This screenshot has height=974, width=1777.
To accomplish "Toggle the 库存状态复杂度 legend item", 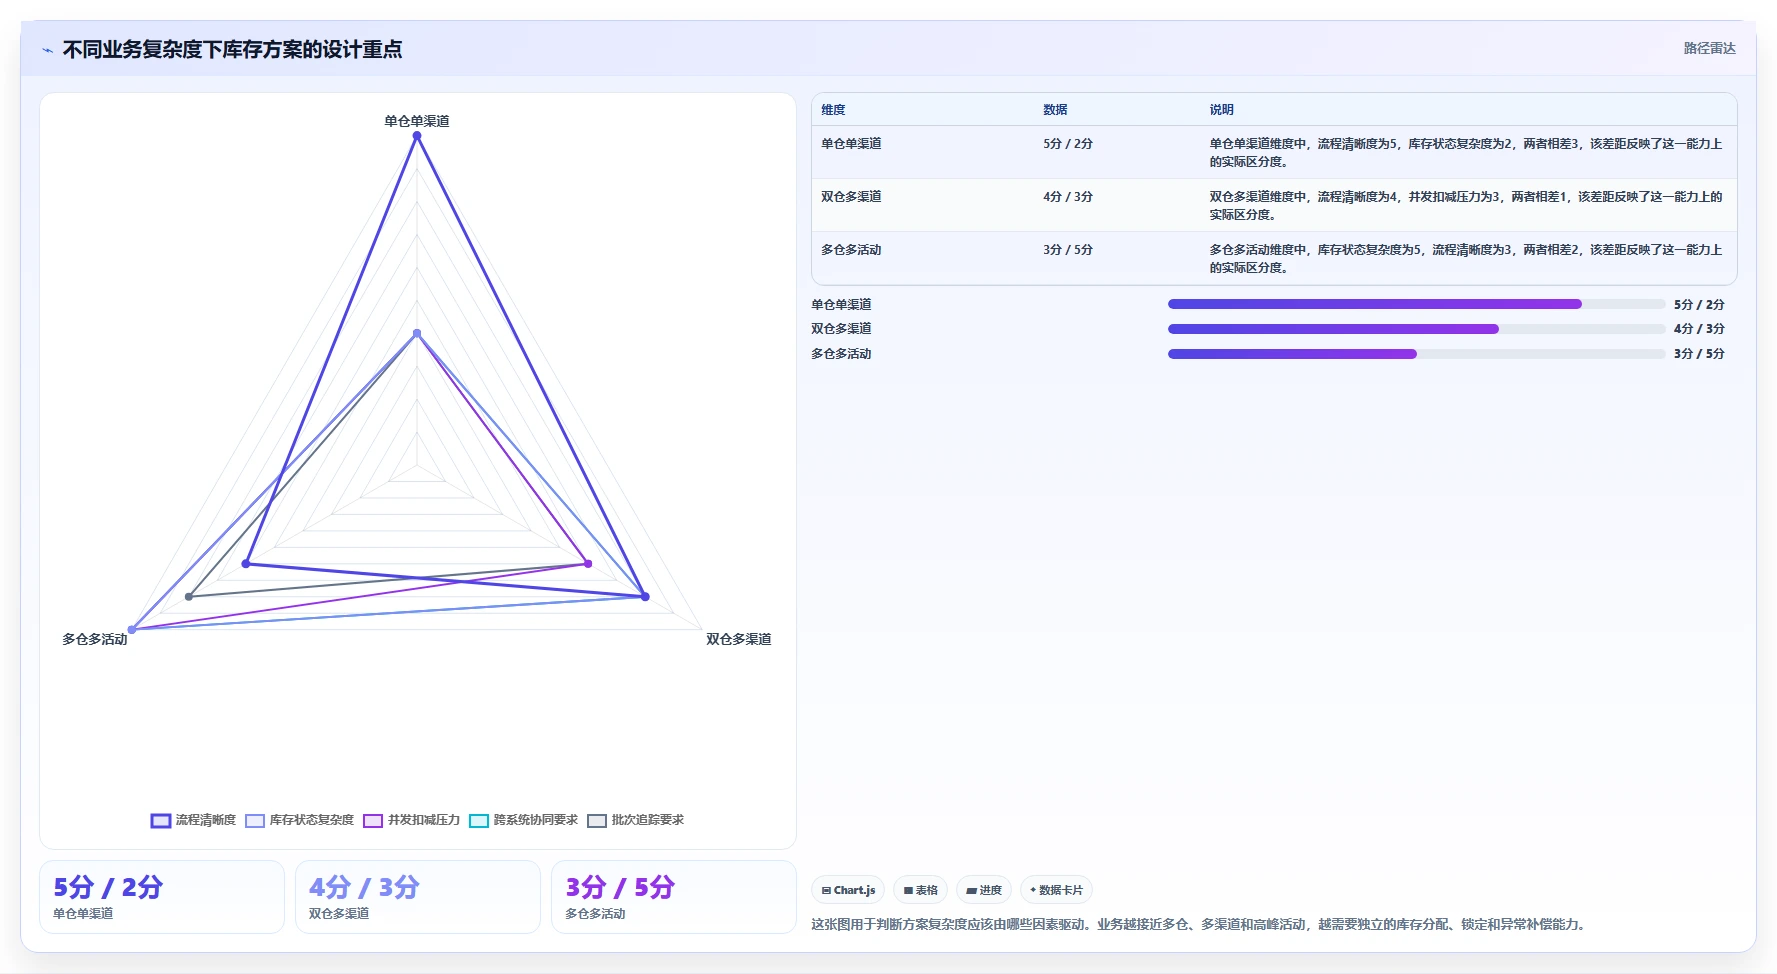I will point(300,820).
